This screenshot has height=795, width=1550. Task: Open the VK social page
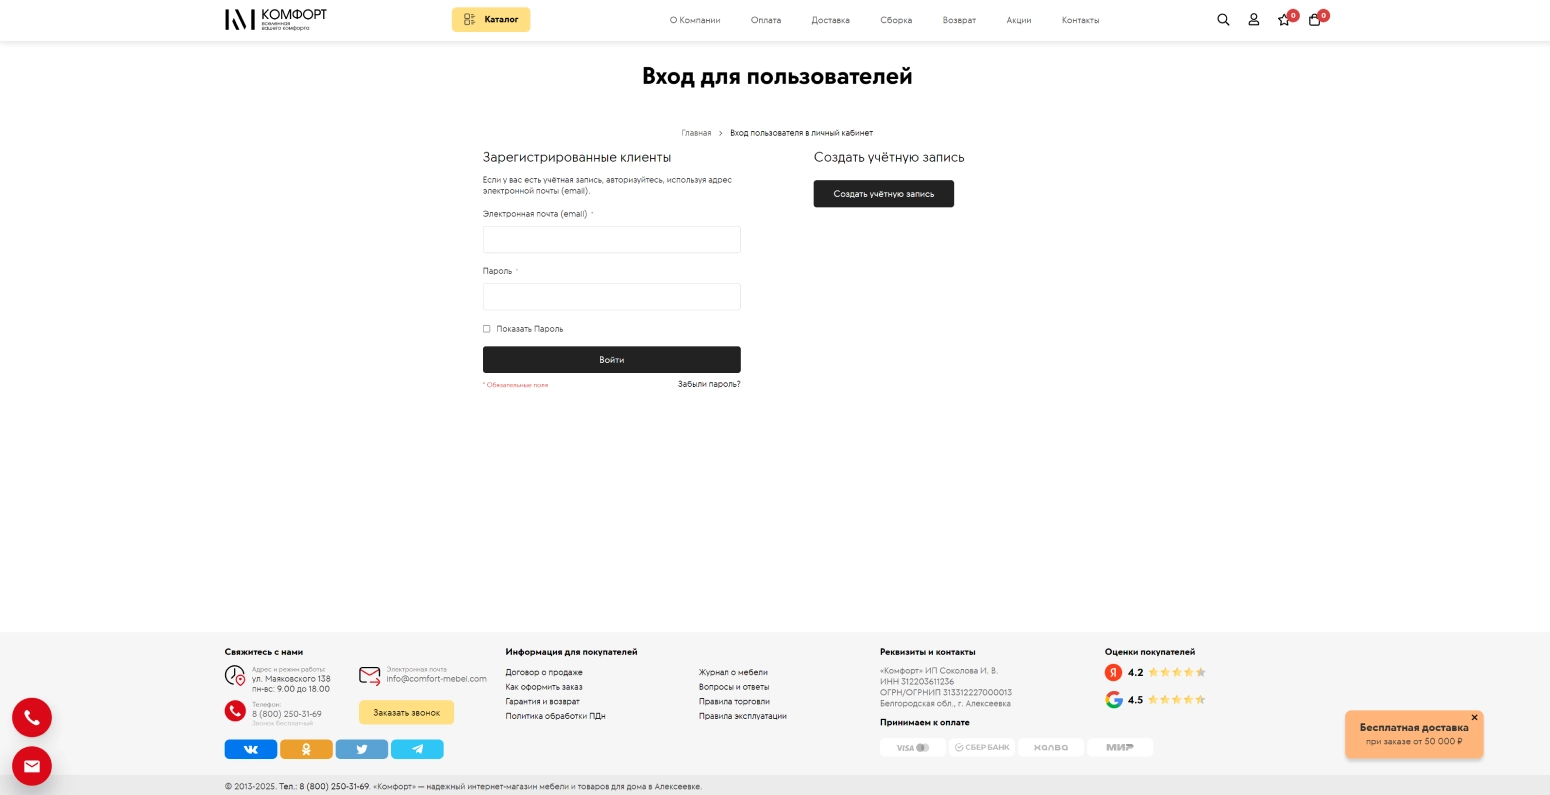(x=250, y=749)
